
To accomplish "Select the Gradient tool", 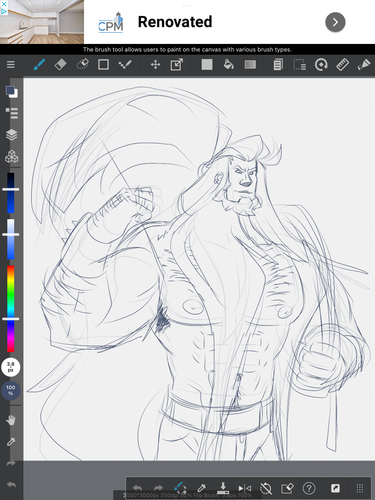I will point(250,64).
